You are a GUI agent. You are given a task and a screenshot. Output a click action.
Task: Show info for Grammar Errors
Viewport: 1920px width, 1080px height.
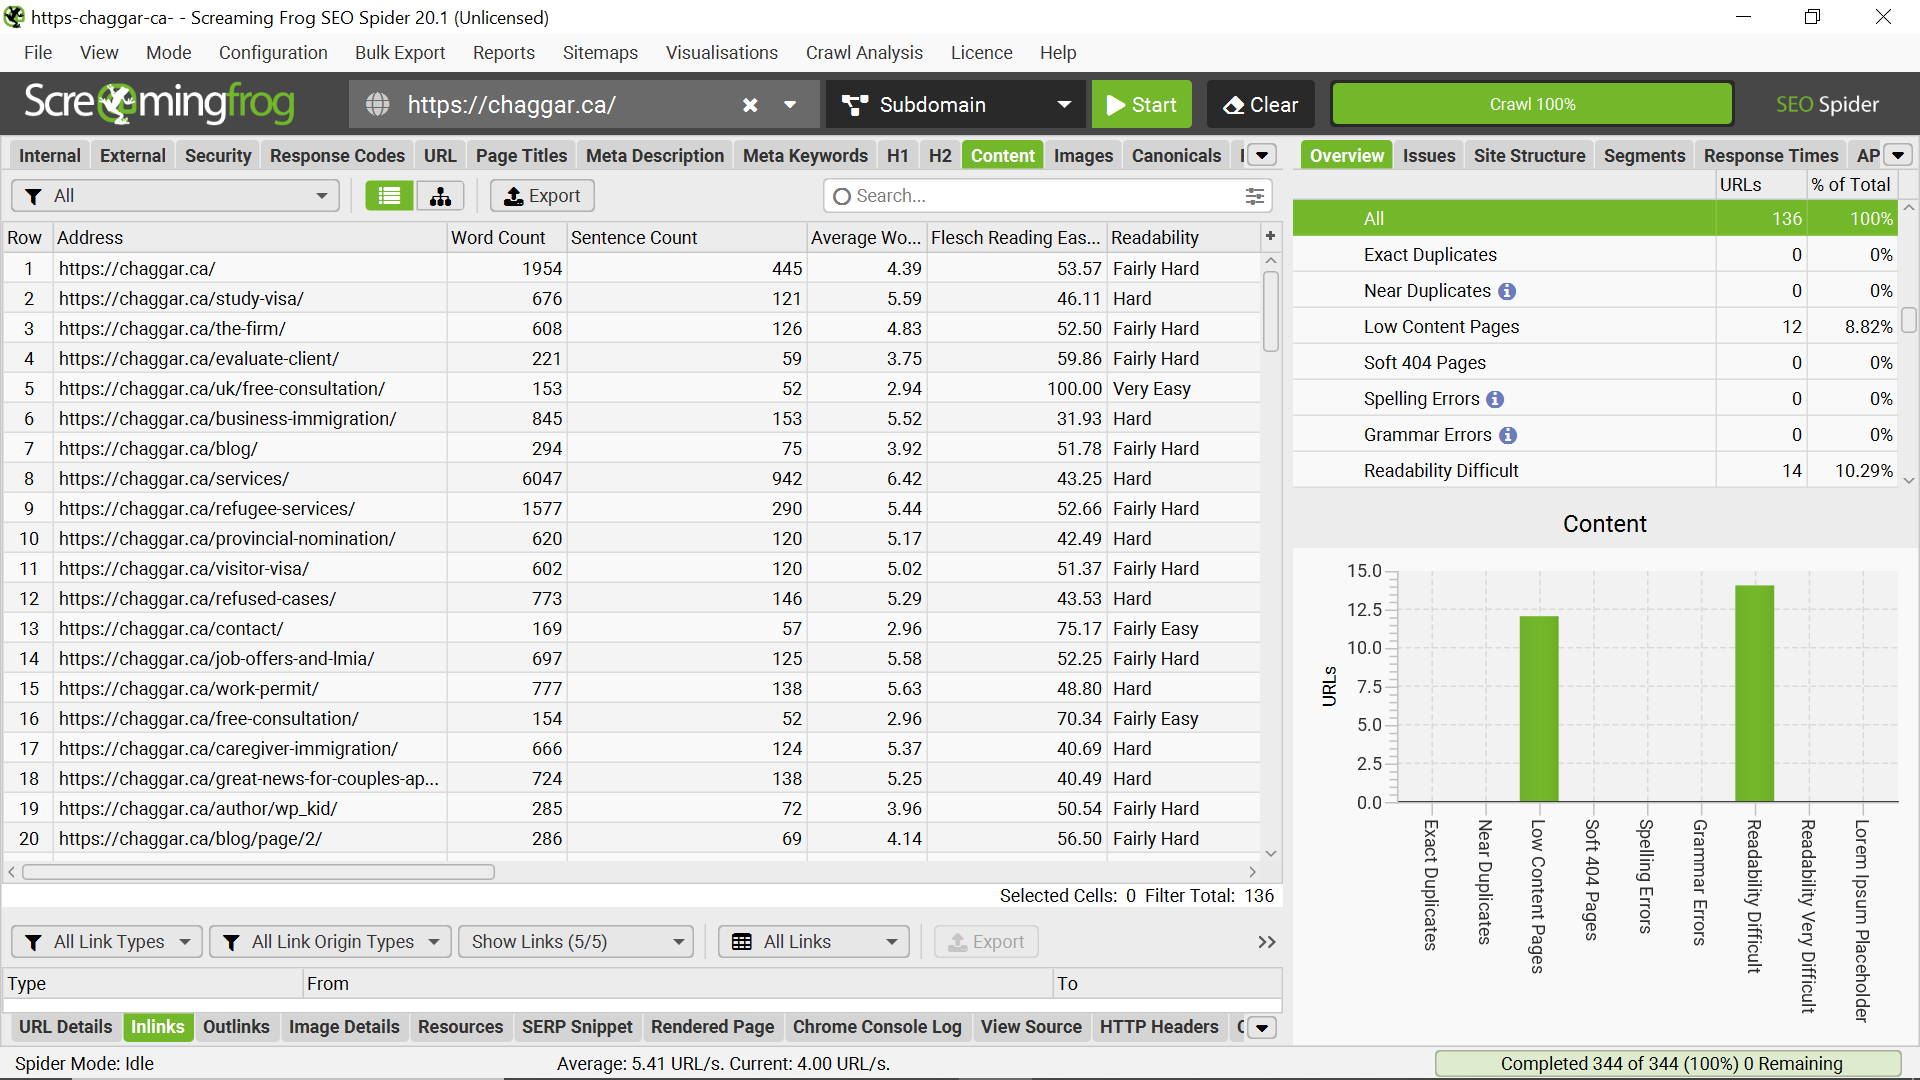[x=1508, y=435]
